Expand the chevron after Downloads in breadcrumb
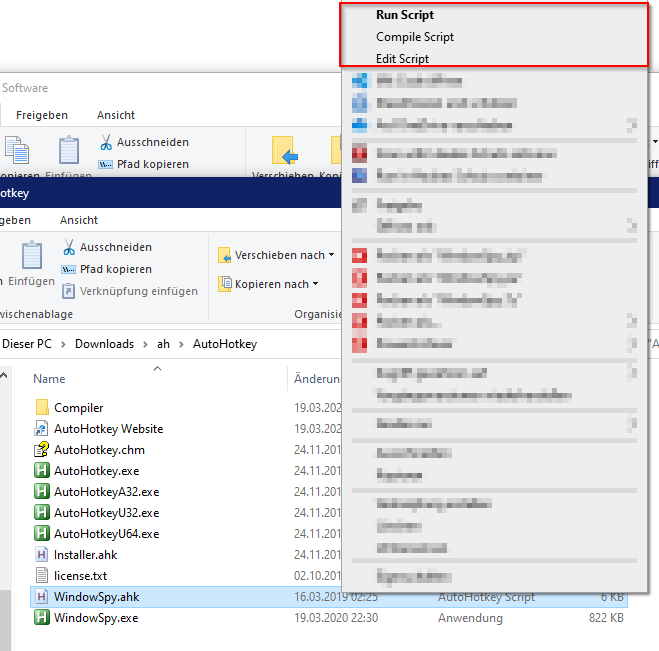 [145, 344]
